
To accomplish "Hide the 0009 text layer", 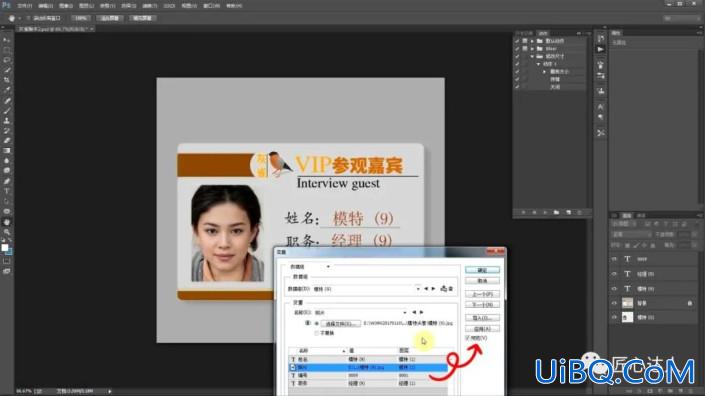I will tap(614, 259).
